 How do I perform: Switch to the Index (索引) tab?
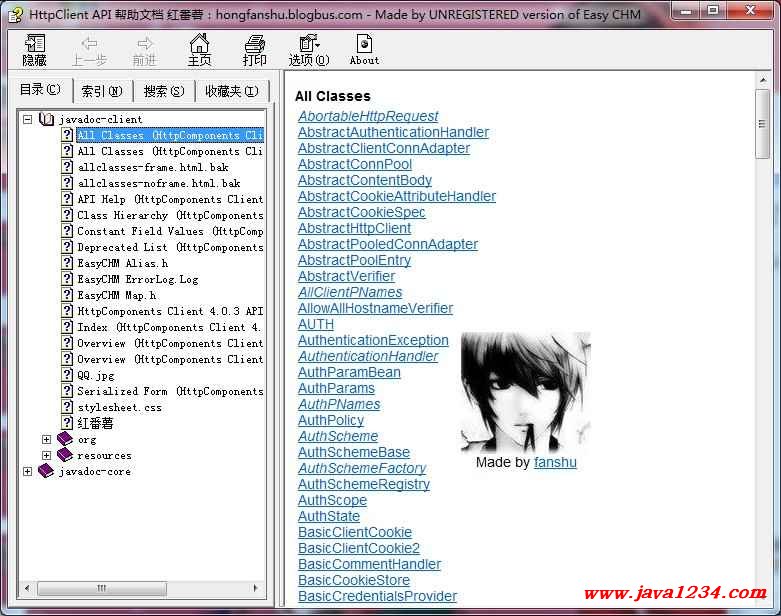102,91
